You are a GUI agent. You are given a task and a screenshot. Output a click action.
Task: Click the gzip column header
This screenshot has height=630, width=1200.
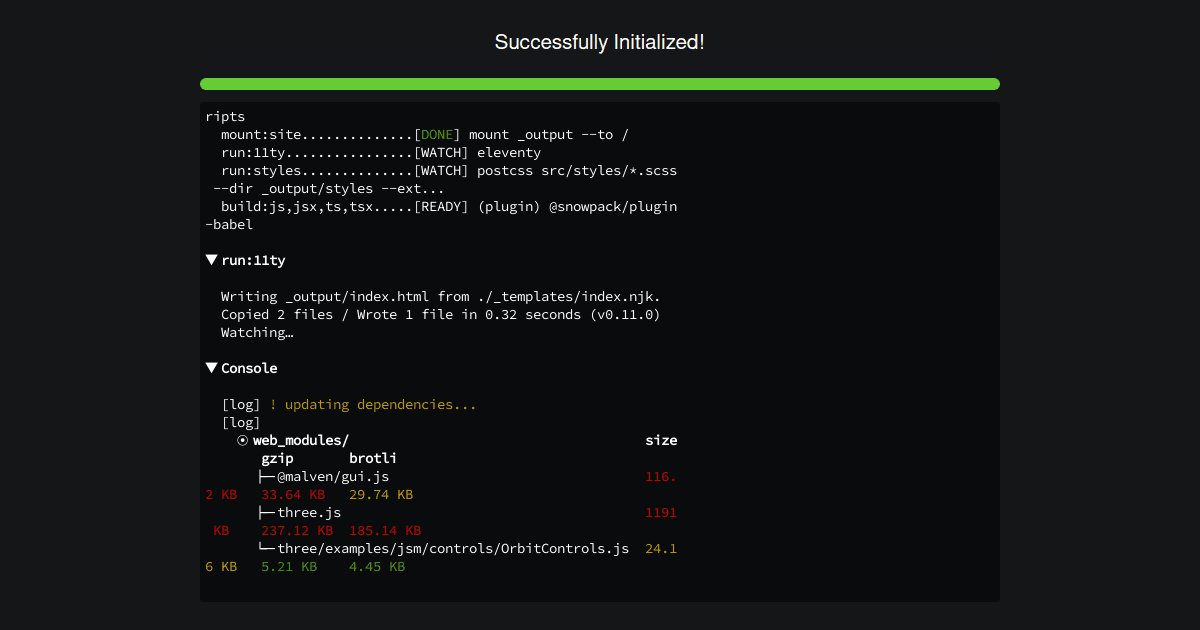(277, 458)
